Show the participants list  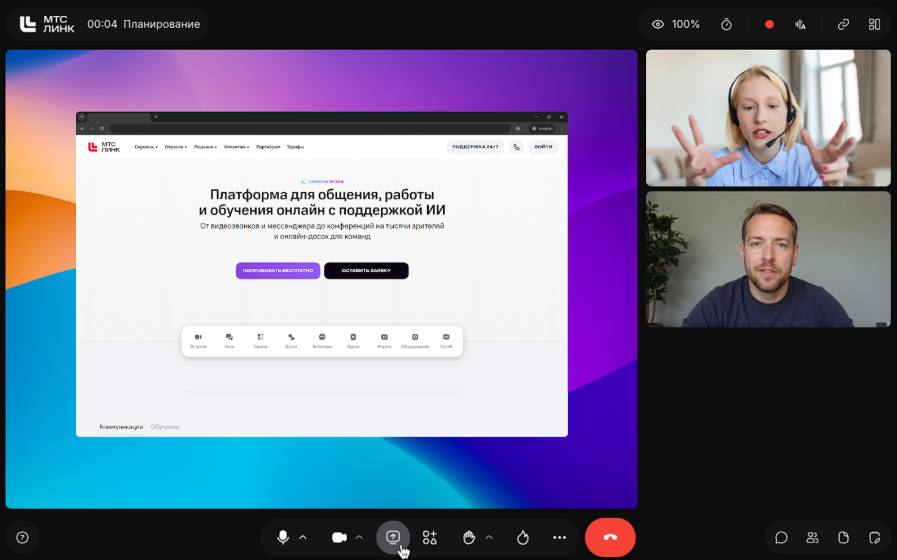pos(812,537)
